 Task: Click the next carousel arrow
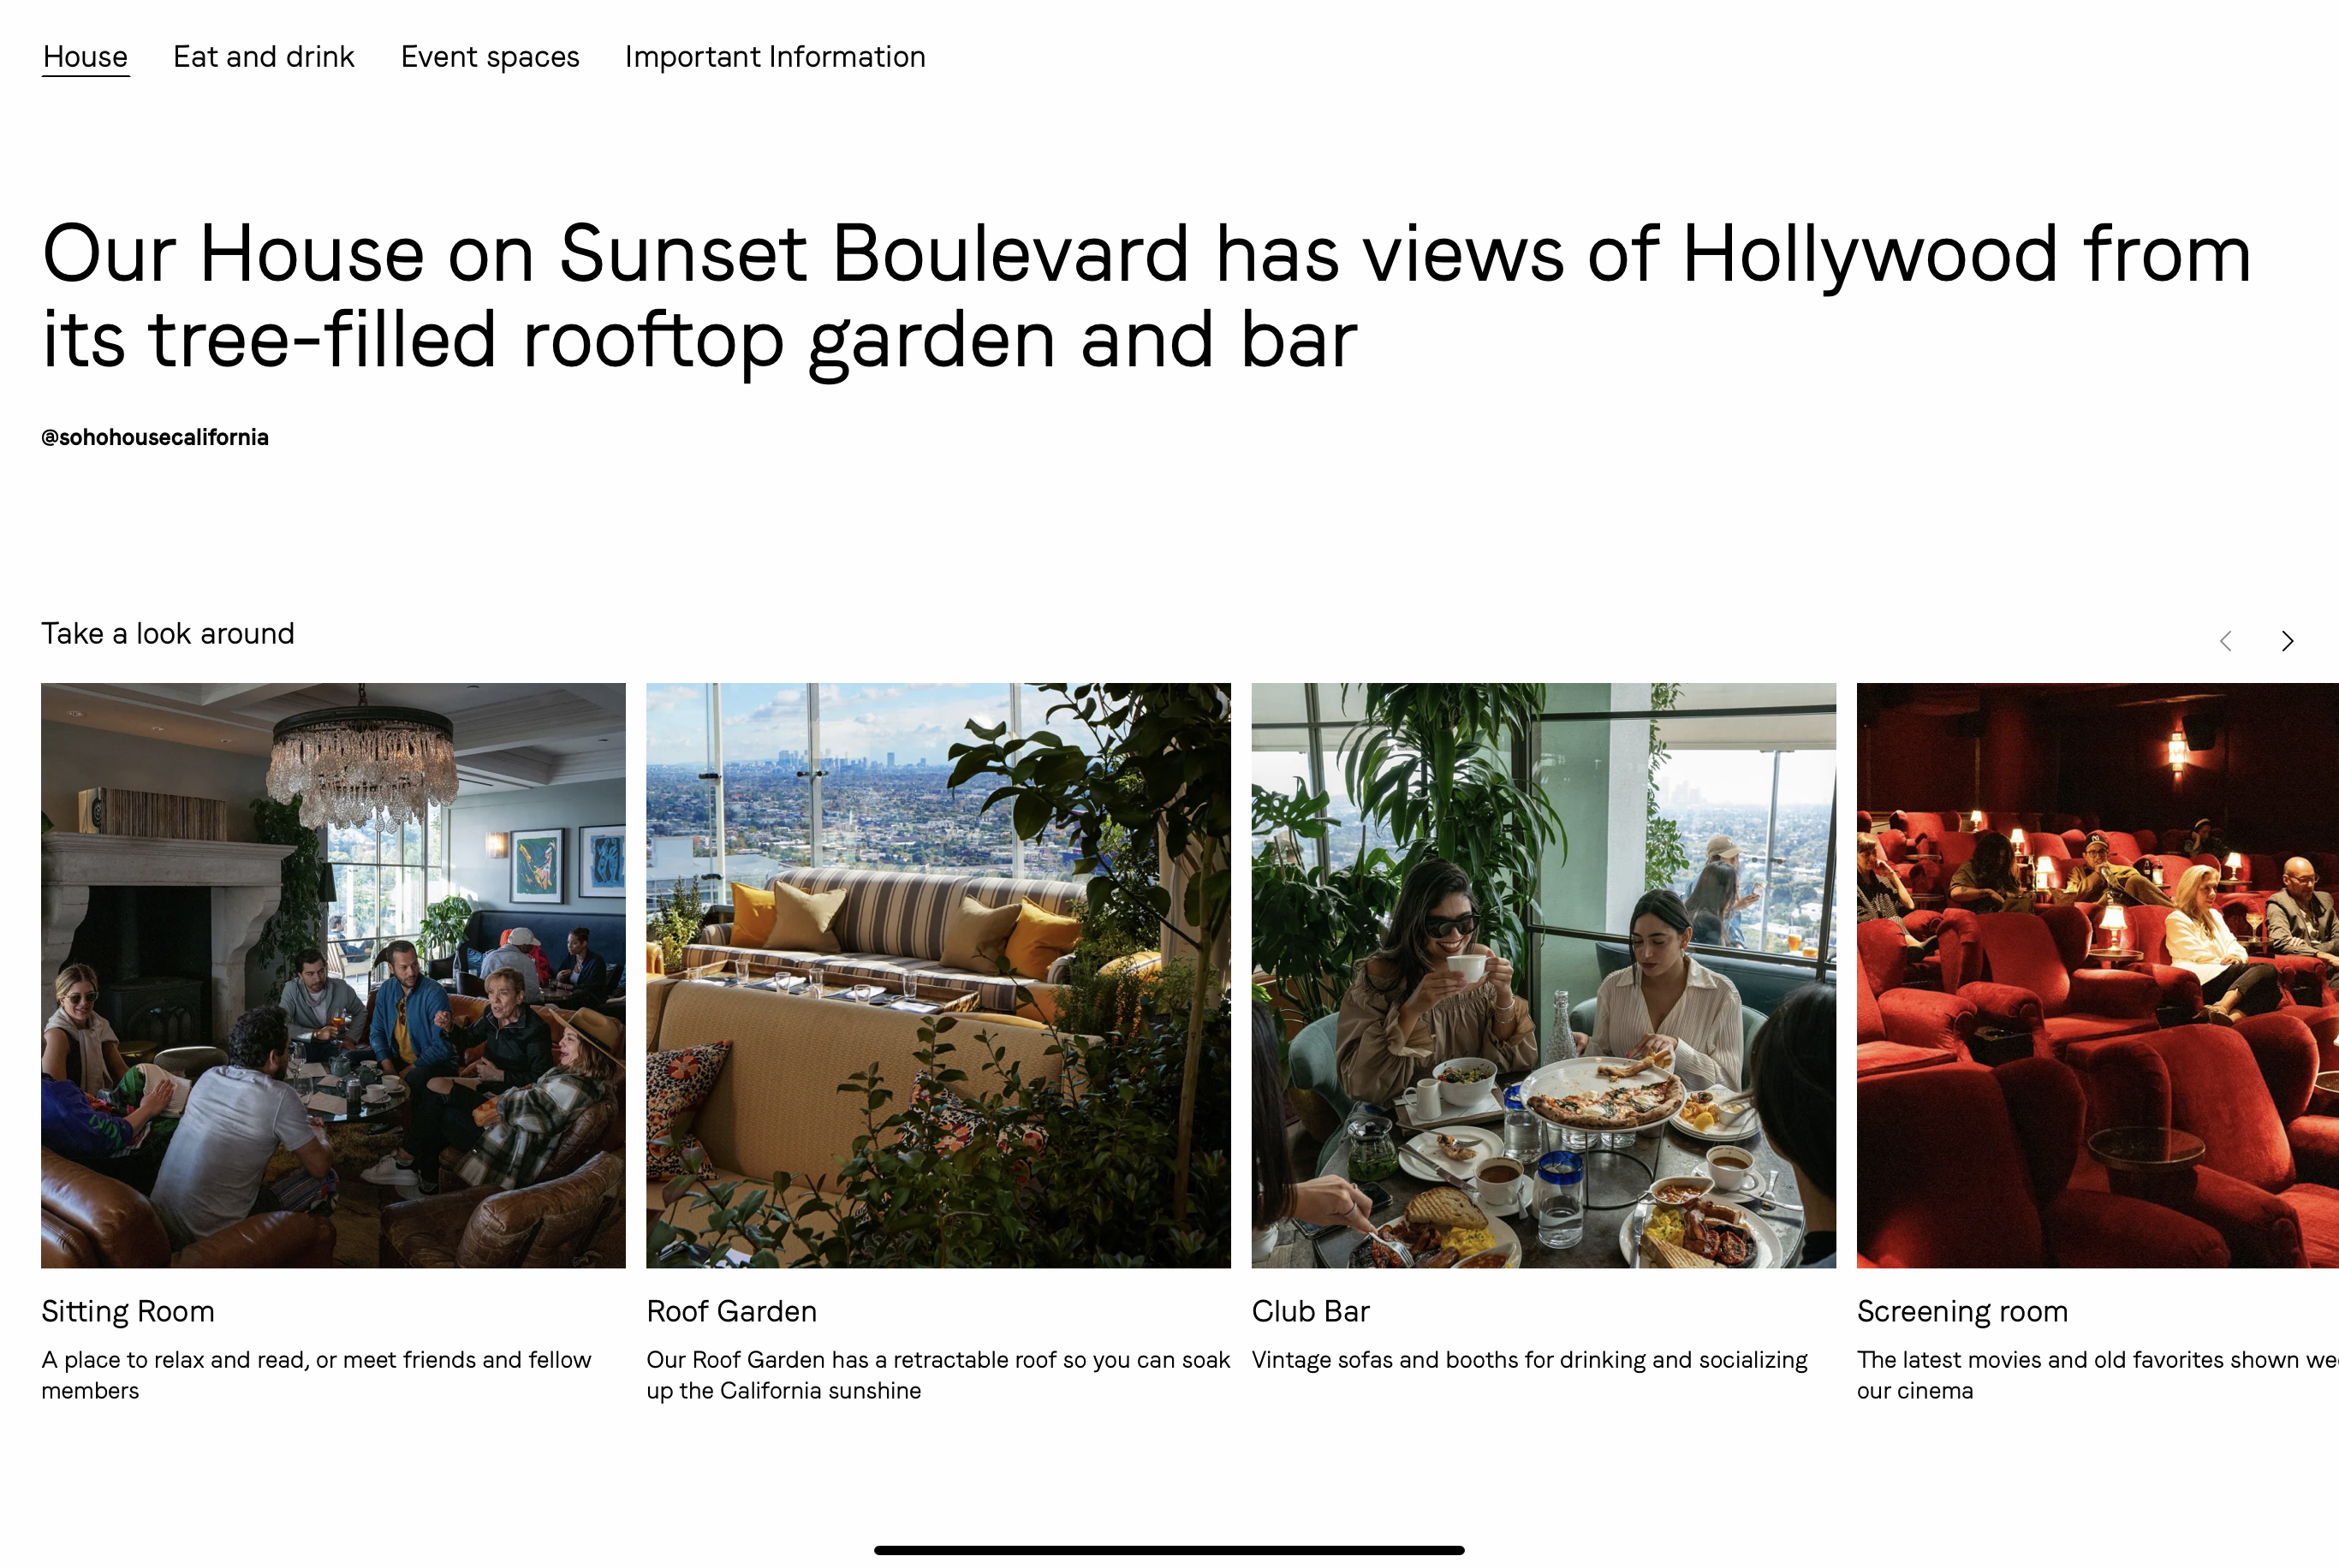coord(2287,641)
